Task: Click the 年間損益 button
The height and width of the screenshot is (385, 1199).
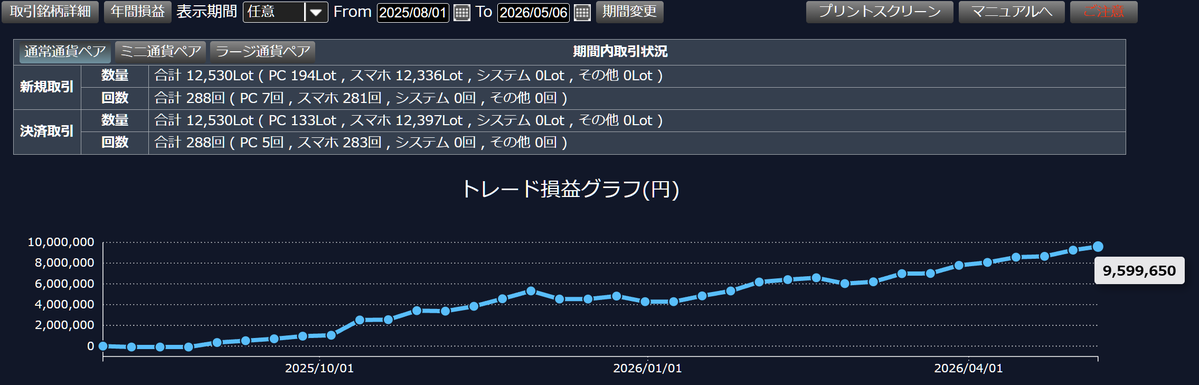Action: pyautogui.click(x=138, y=11)
